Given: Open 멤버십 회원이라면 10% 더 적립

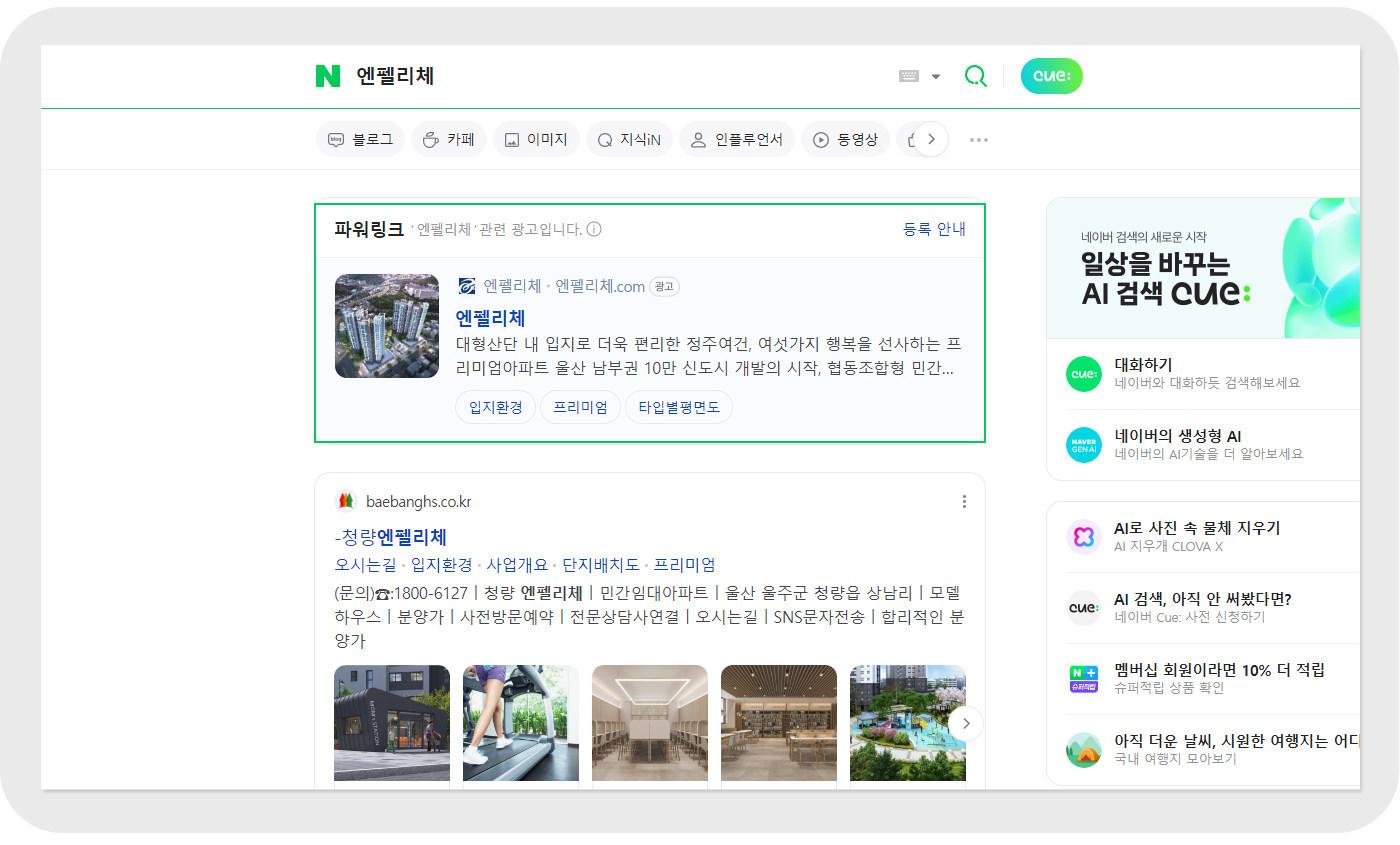Looking at the screenshot, I should 1219,670.
